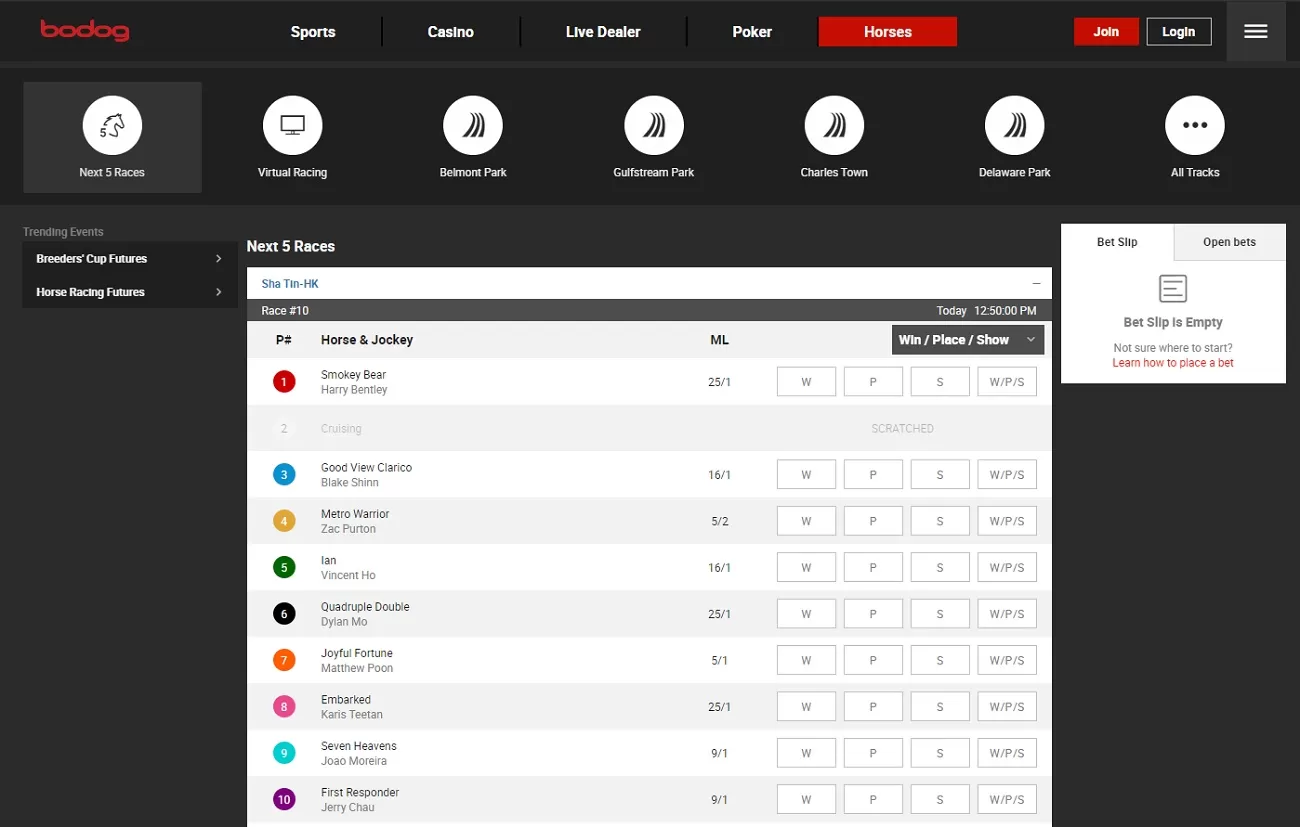Click W/P/S bet for Smokey Bear
This screenshot has width=1300, height=827.
[1007, 382]
